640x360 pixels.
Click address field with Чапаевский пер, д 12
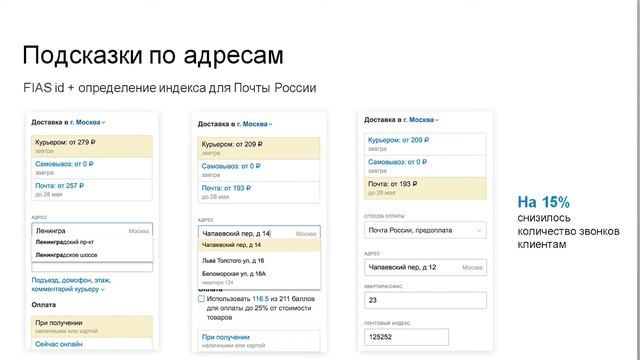(425, 267)
